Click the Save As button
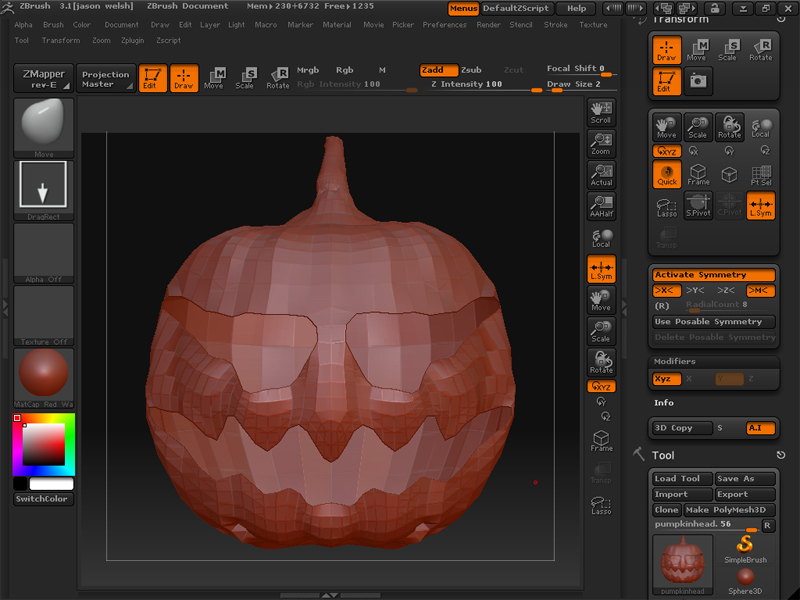Screen dimensions: 800x600 [744, 479]
